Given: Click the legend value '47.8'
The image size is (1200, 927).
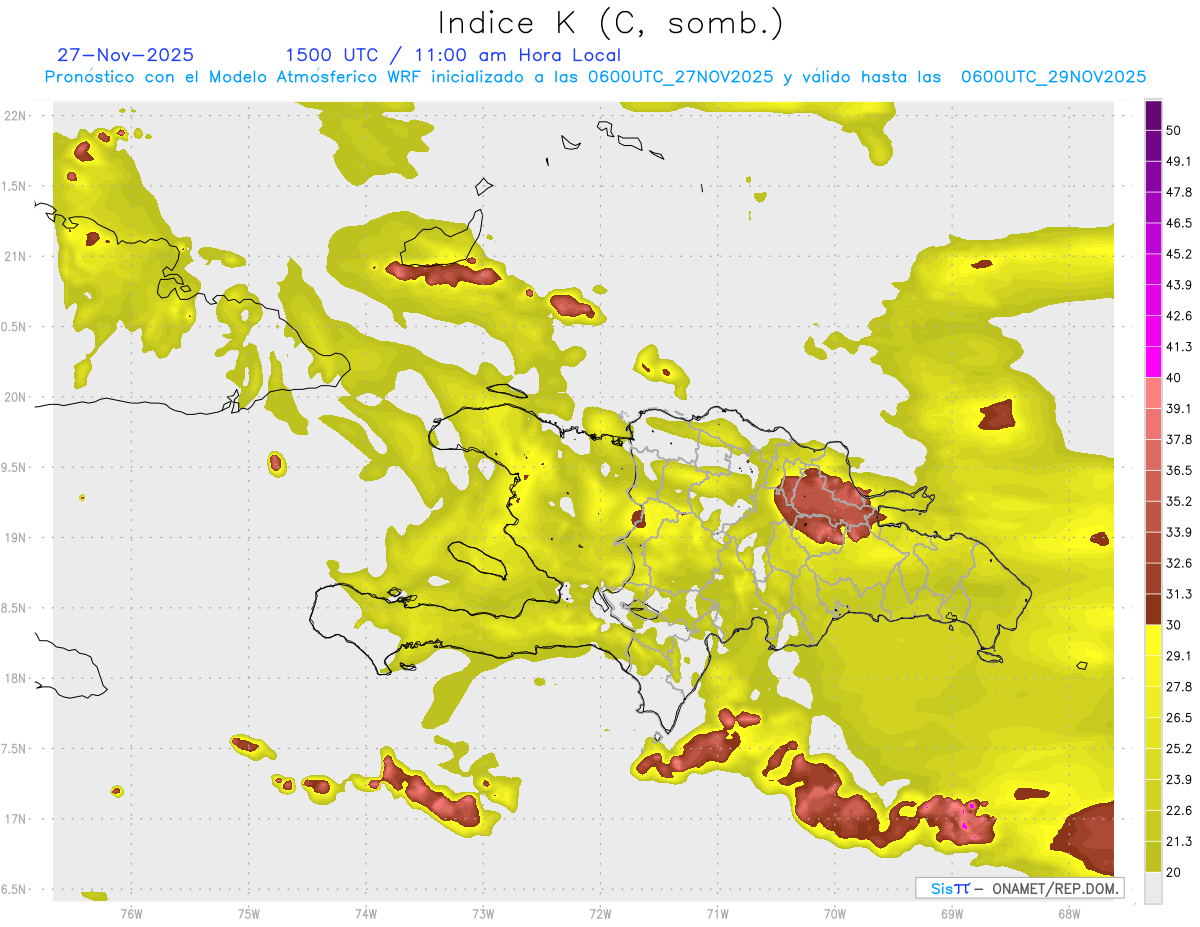Looking at the screenshot, I should 1179,192.
